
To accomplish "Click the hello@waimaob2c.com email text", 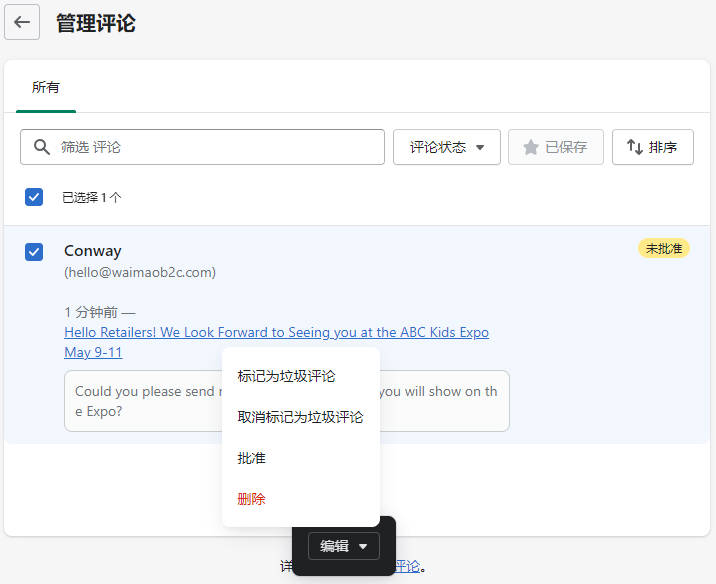I will pos(140,273).
